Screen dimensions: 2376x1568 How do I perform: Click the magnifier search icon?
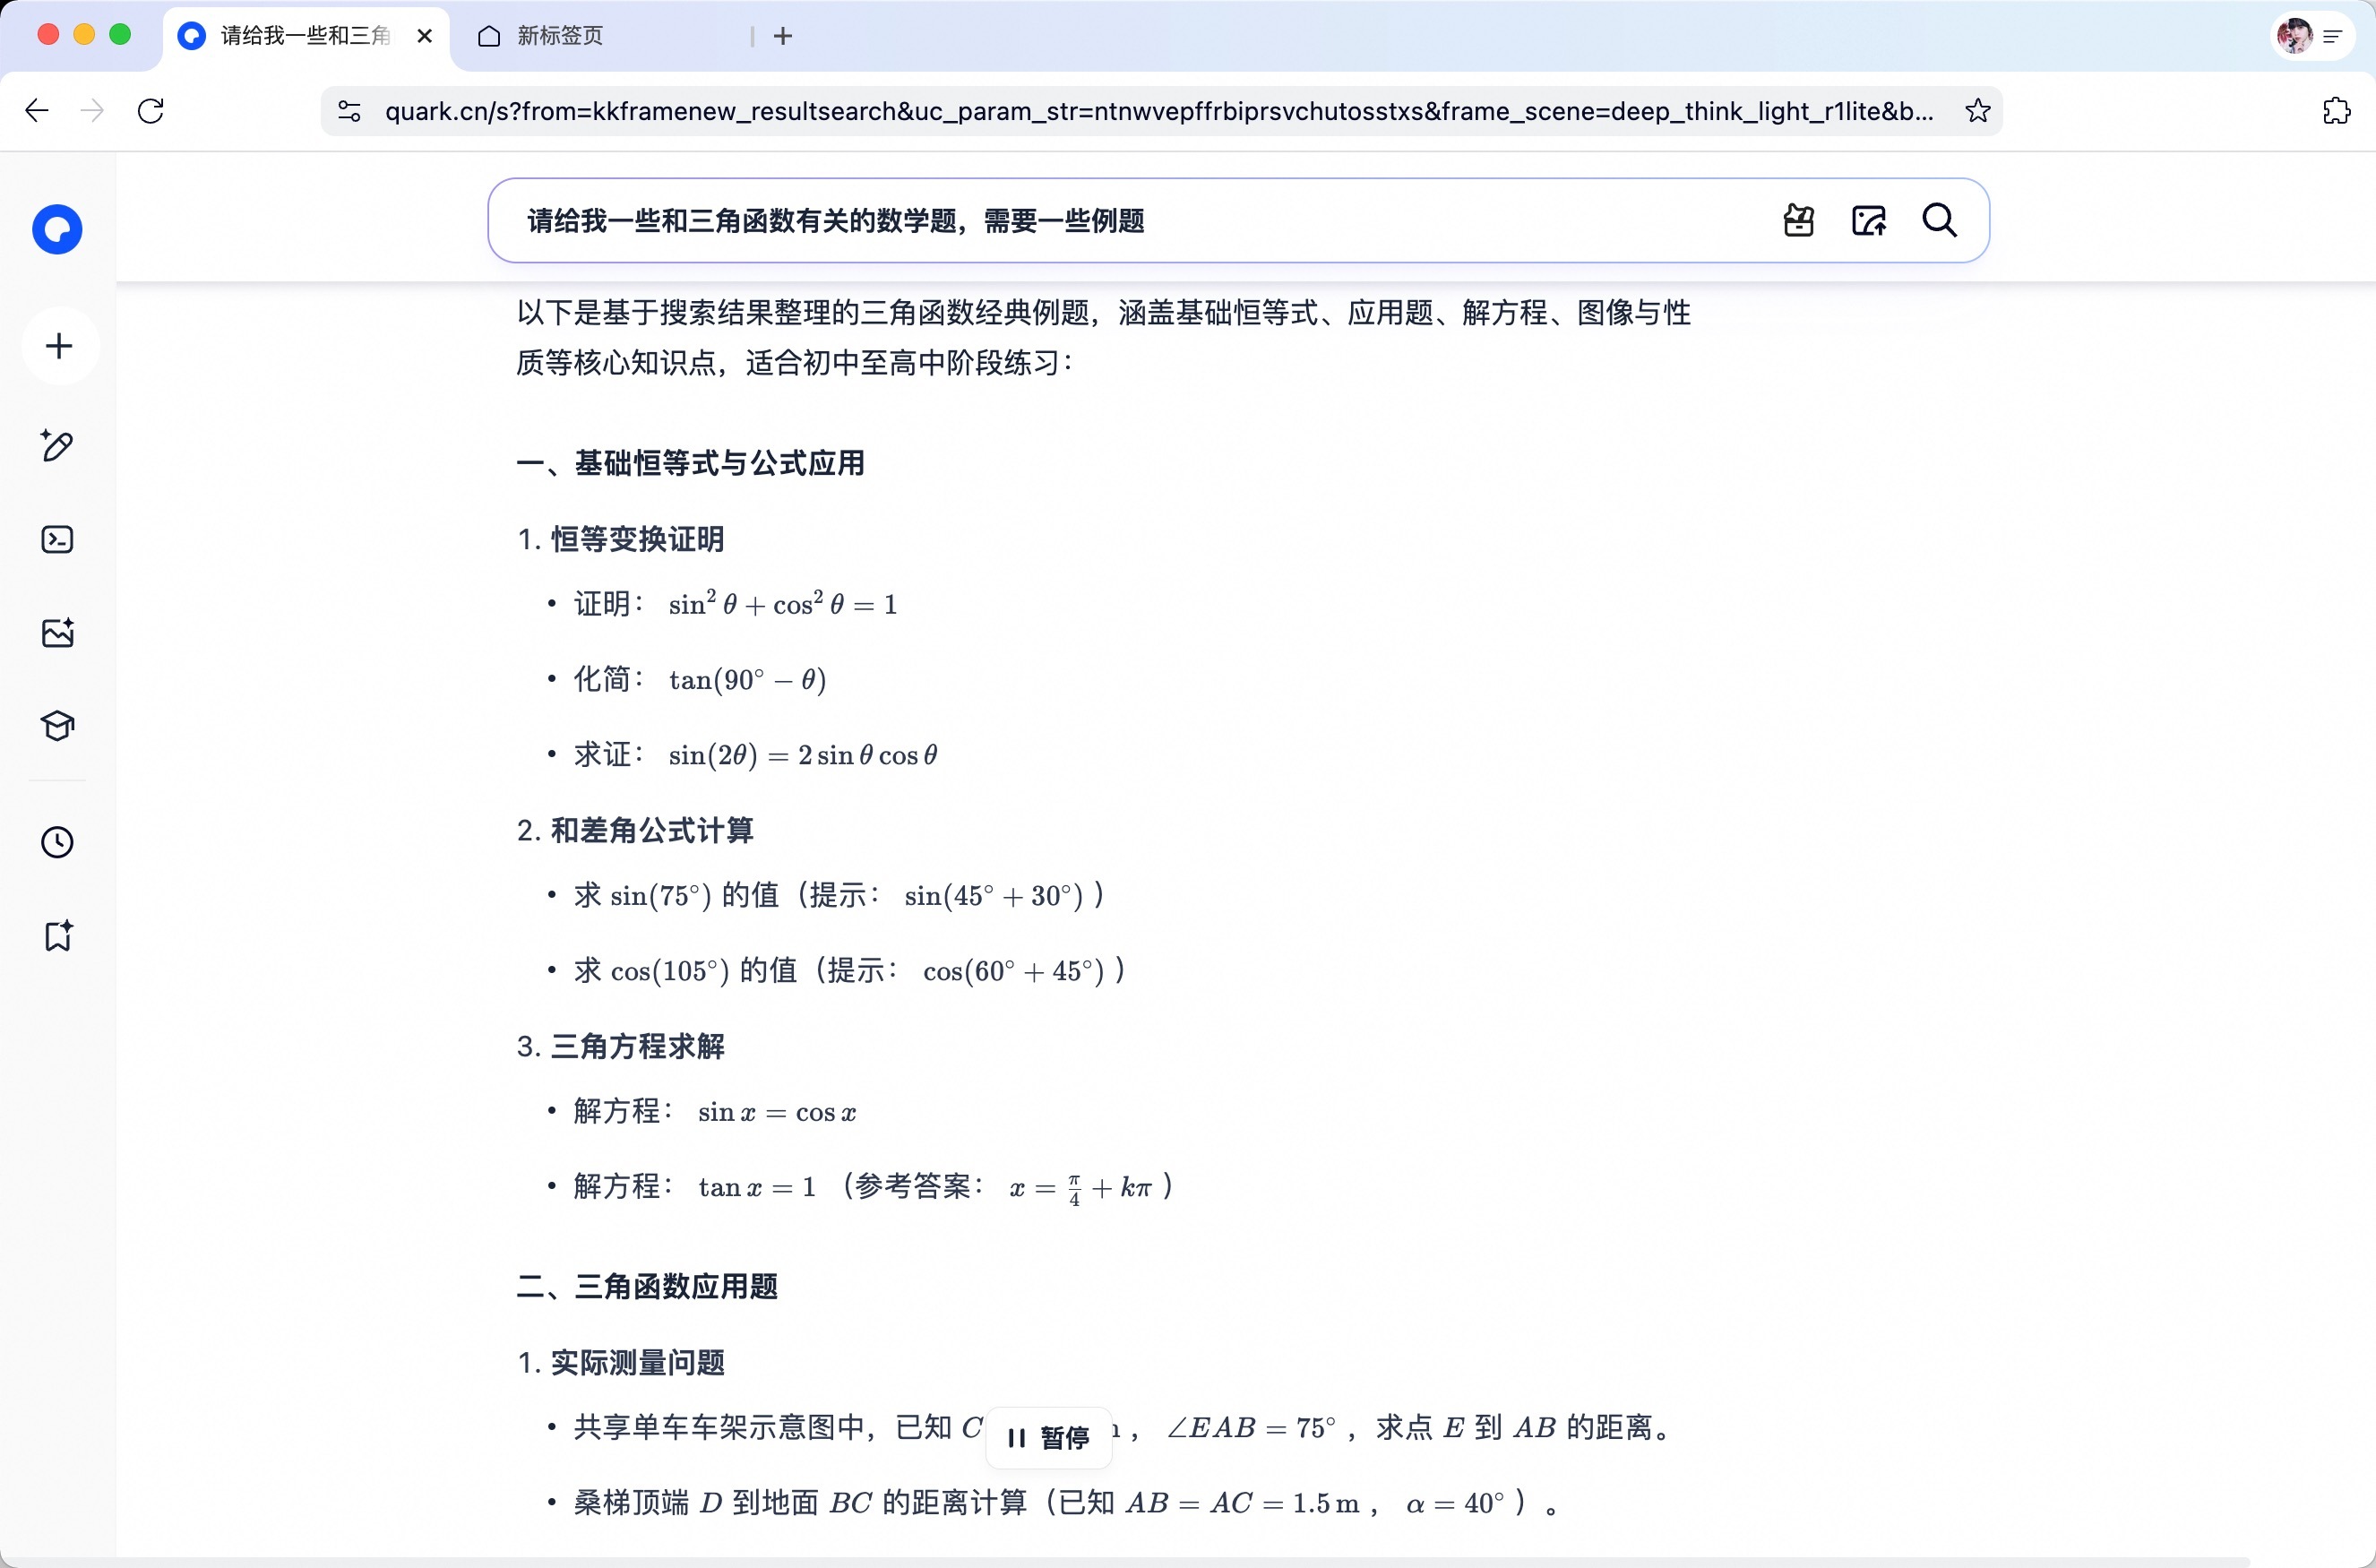pyautogui.click(x=1940, y=220)
